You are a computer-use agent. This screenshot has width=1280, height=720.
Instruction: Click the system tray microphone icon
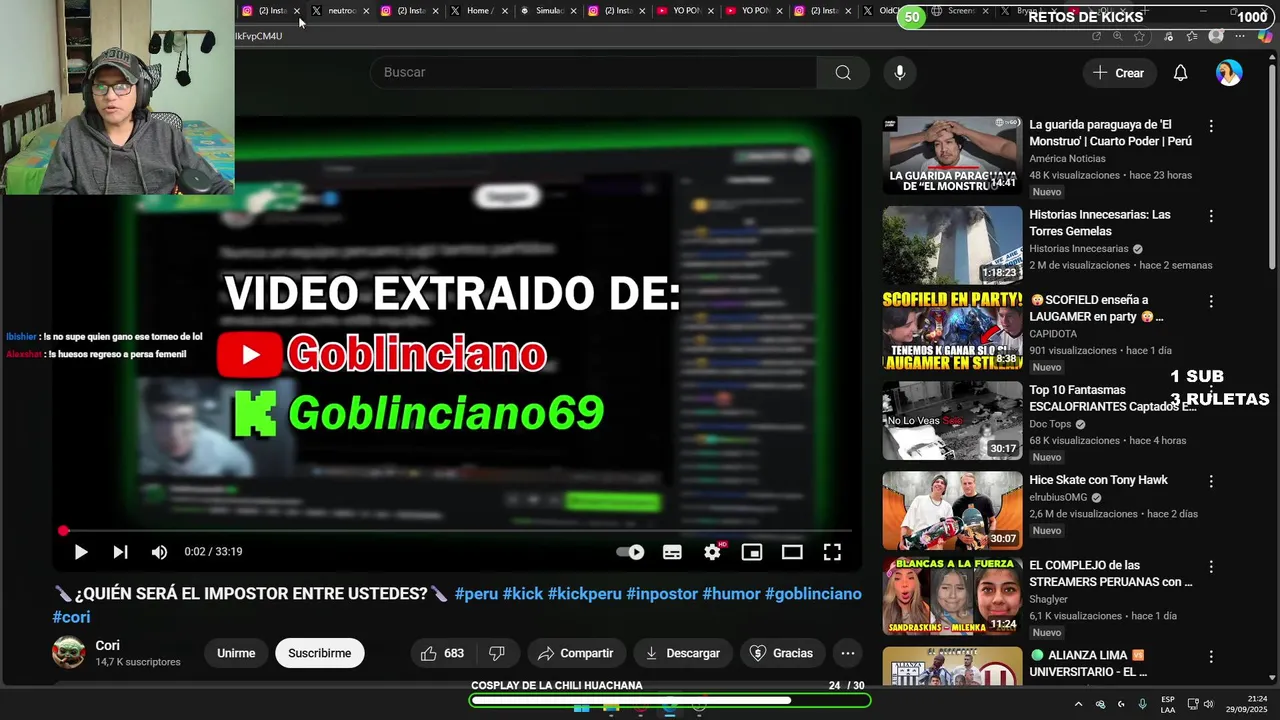tap(1142, 704)
